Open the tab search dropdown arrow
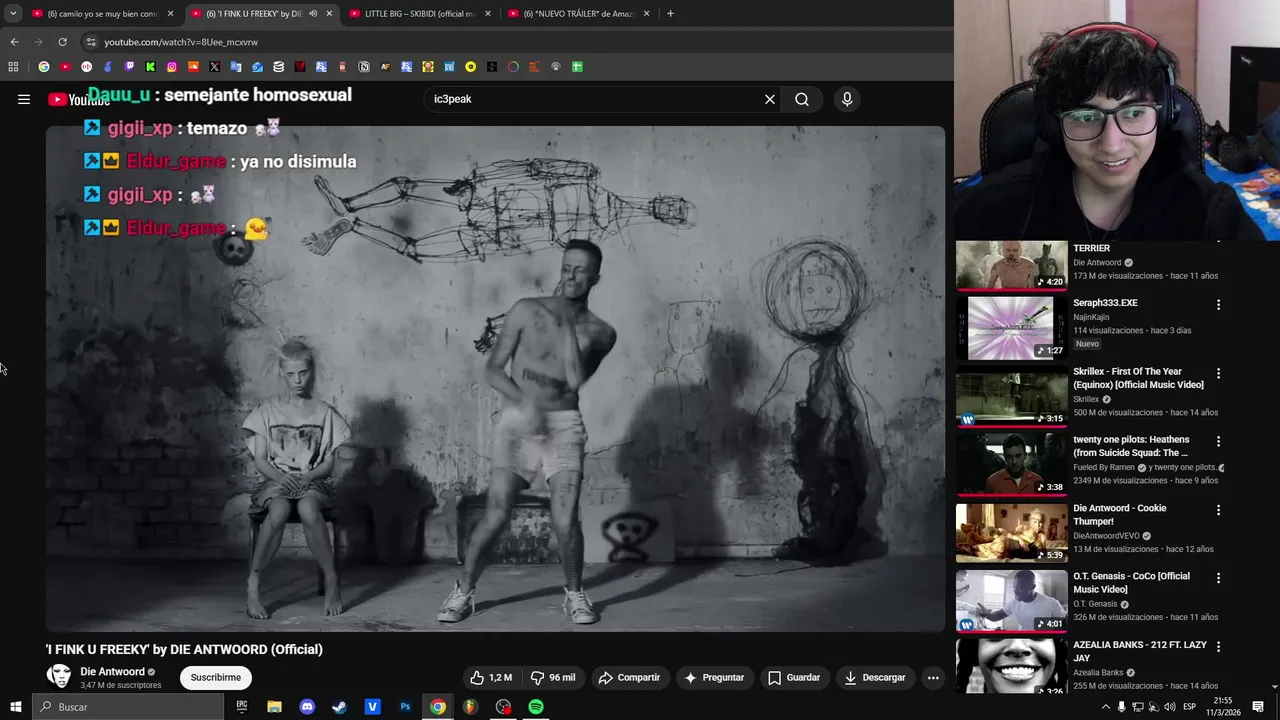The height and width of the screenshot is (720, 1280). point(13,14)
